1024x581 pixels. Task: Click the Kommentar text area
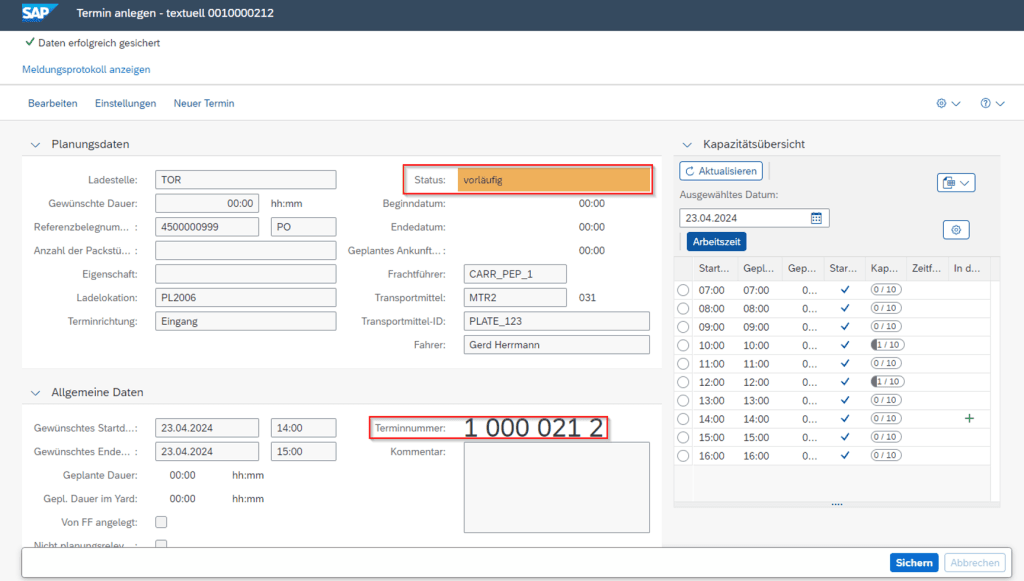tap(556, 488)
